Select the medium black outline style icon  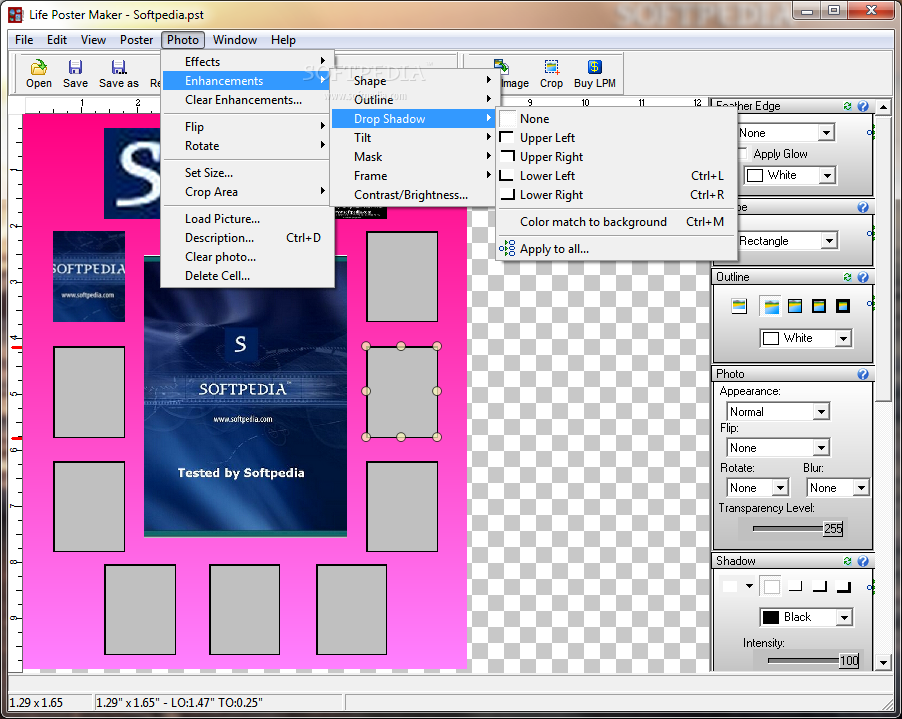819,306
